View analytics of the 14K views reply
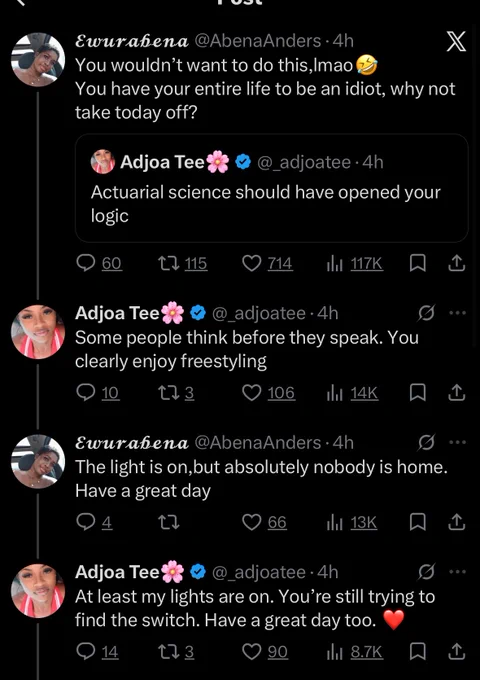The width and height of the screenshot is (480, 680). coord(352,393)
